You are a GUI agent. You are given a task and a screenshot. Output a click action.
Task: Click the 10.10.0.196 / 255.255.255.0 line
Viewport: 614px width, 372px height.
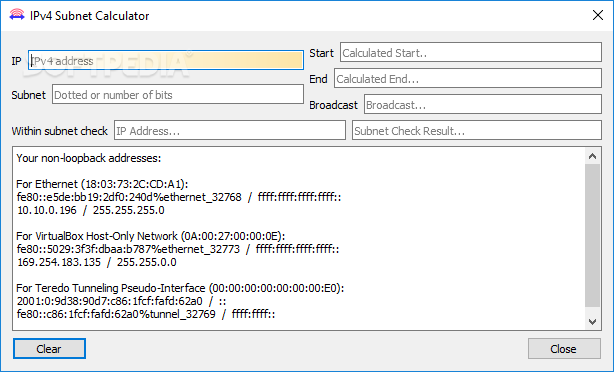coord(91,210)
